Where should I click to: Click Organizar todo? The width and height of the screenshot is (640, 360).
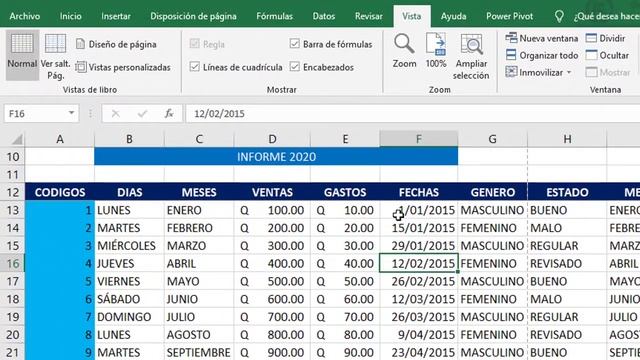(542, 55)
